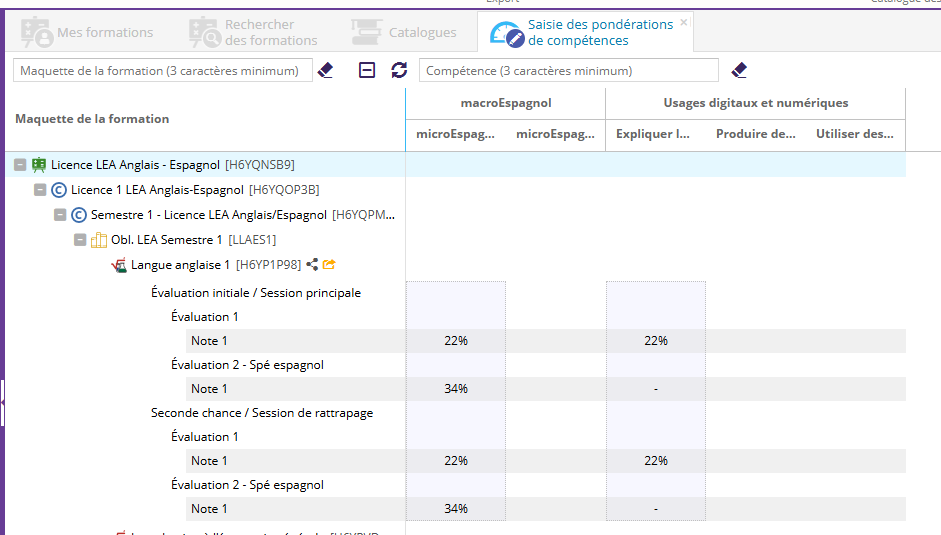Image resolution: width=941 pixels, height=535 pixels.
Task: Click the Obl. LEA Semestre 1 list icon
Action: (x=99, y=240)
